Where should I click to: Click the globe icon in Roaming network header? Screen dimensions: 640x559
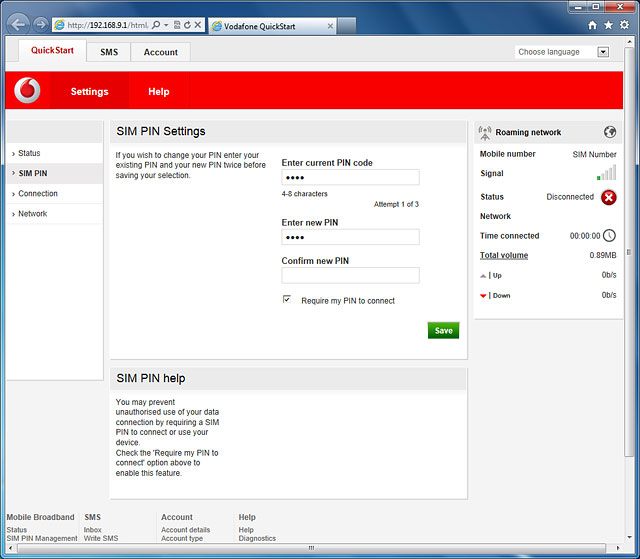coord(610,132)
